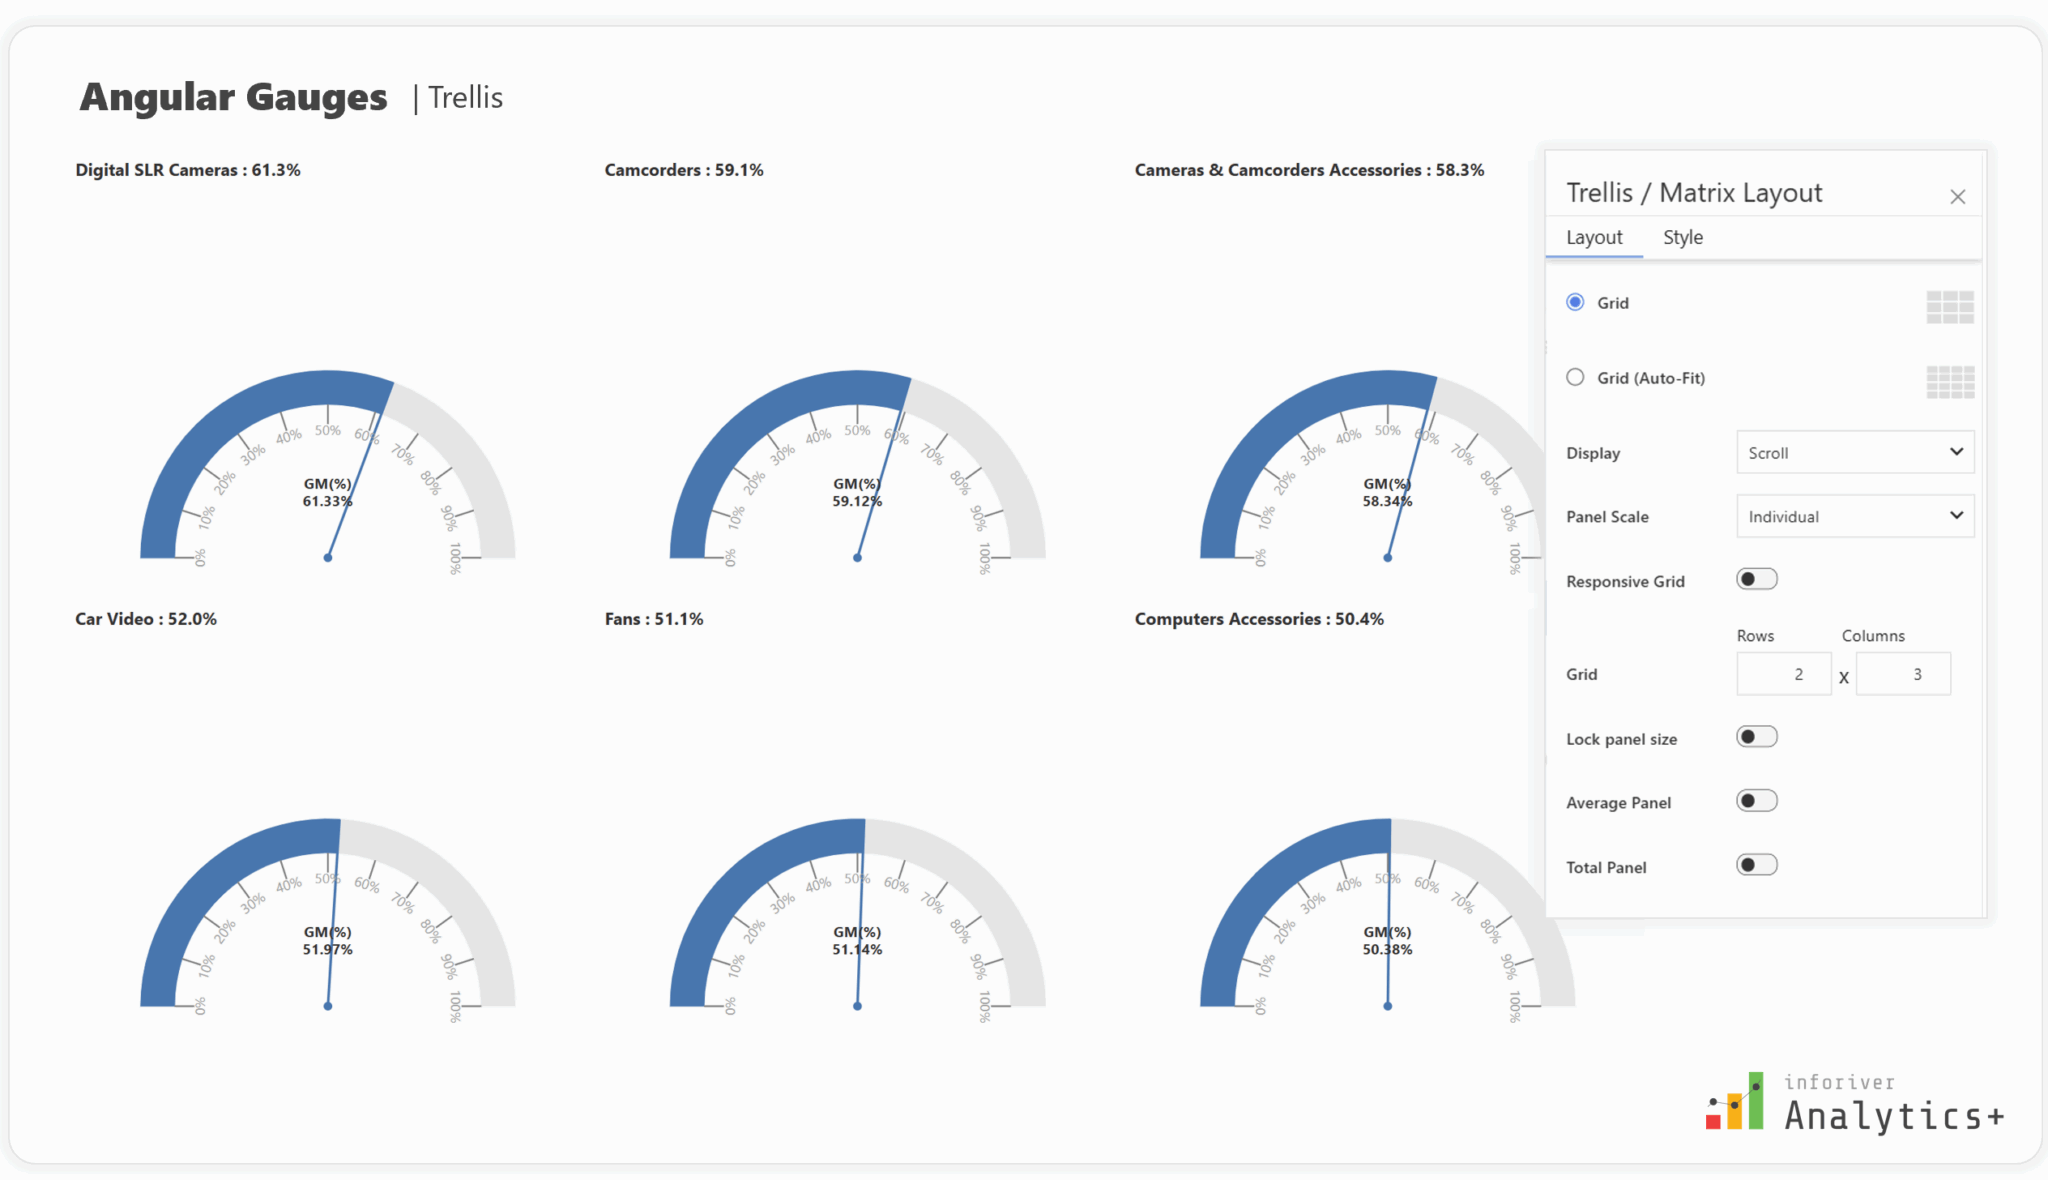This screenshot has width=2048, height=1180.
Task: Open the Display dropdown set to Scroll
Action: pos(1854,452)
